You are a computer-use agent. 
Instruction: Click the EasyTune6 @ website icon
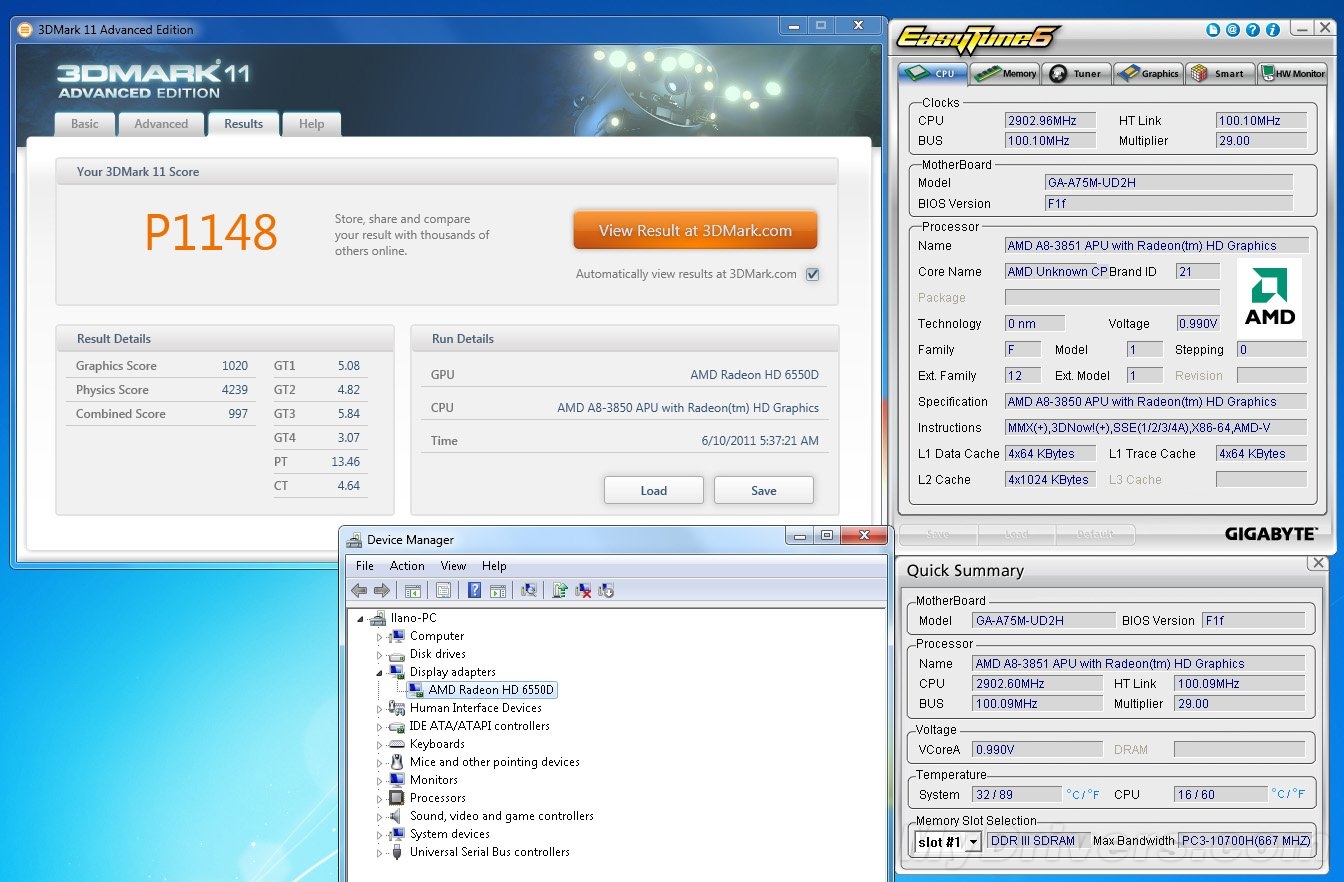click(1233, 31)
